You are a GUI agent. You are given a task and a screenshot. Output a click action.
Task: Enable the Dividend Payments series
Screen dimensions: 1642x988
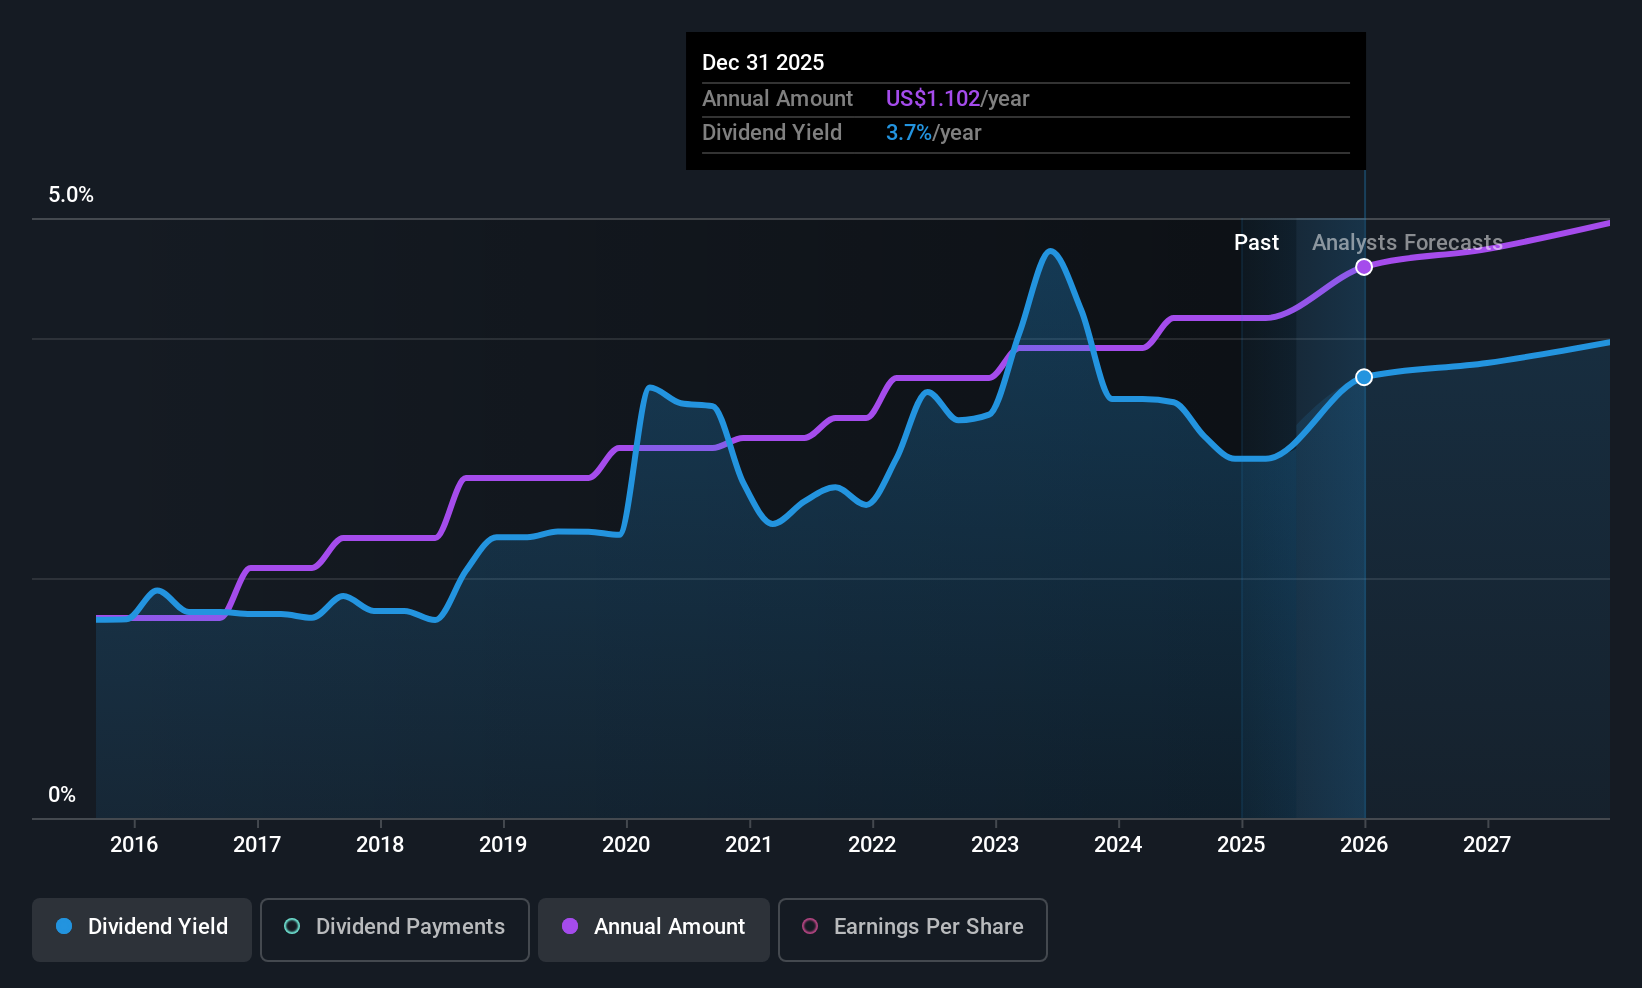point(395,930)
